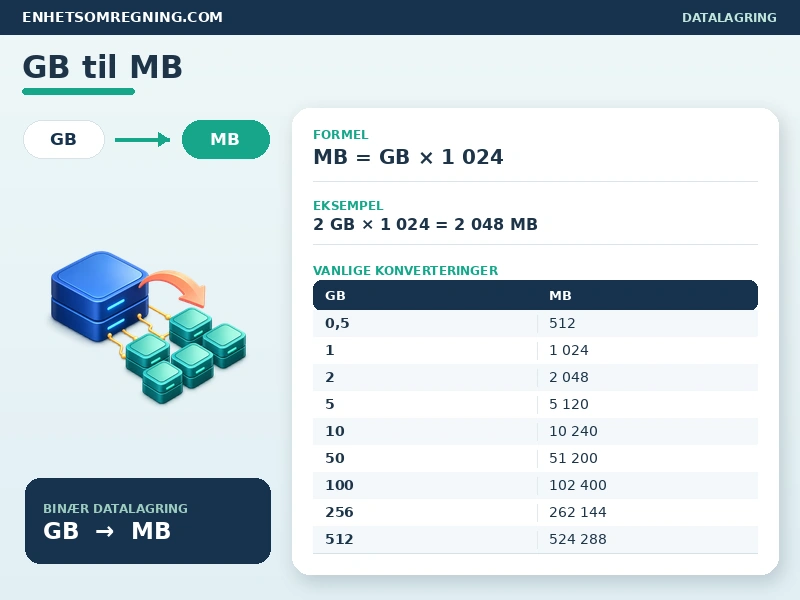Select the '524 288' MB table value
The width and height of the screenshot is (800, 600).
point(578,539)
